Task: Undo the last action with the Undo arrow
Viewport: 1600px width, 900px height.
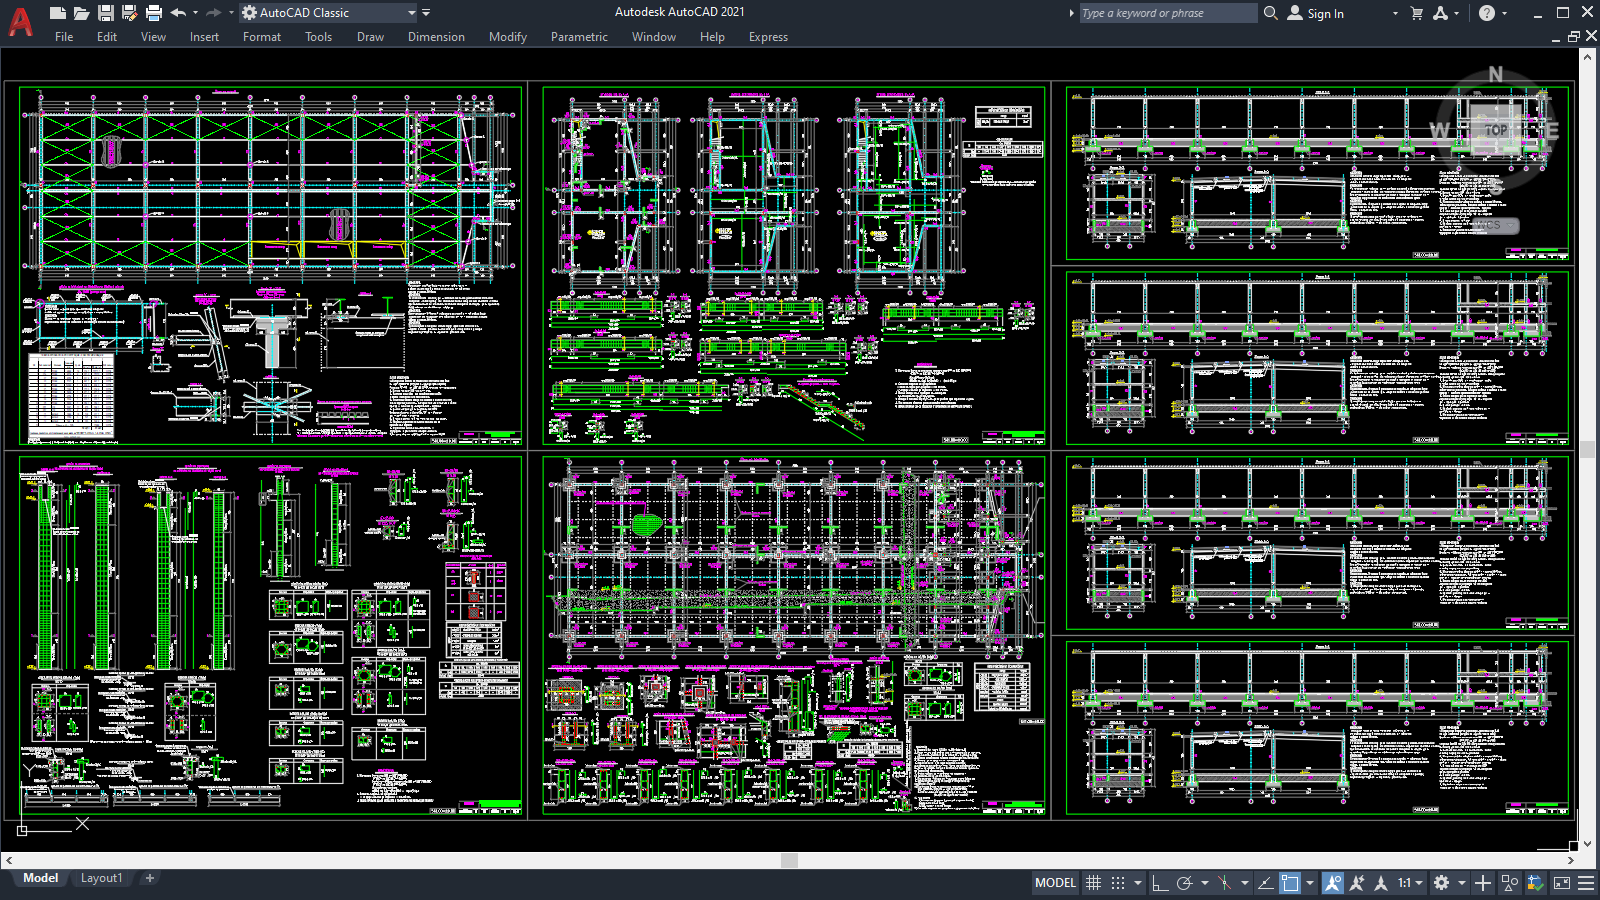Action: [x=180, y=13]
